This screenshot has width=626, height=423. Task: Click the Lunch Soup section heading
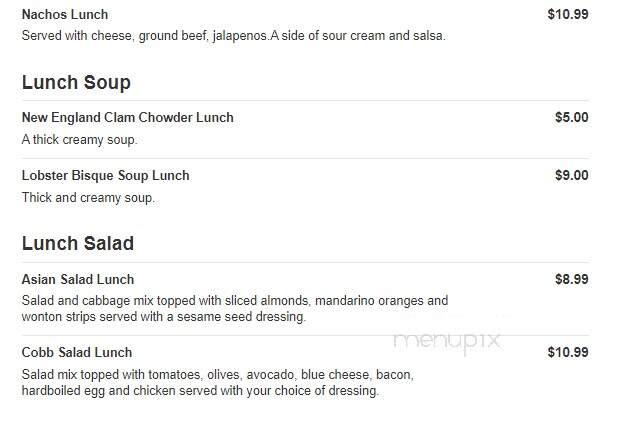76,83
